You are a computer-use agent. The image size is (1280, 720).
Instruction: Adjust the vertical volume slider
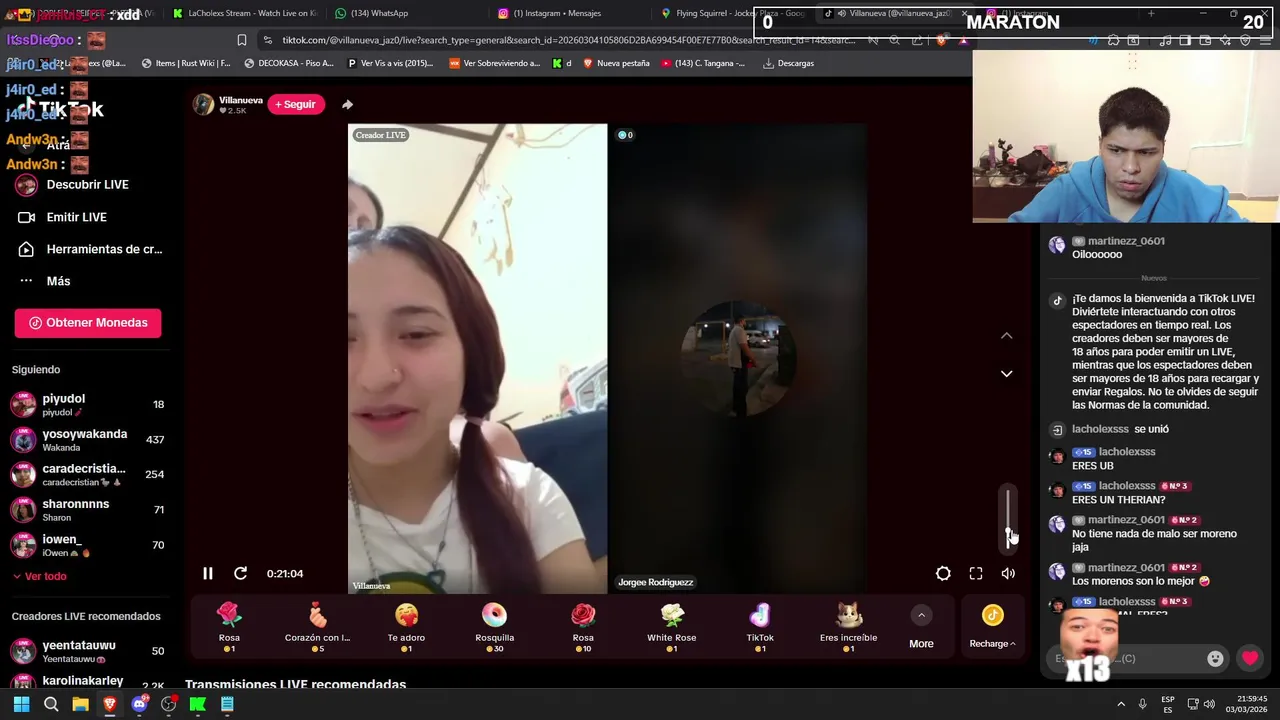[1008, 518]
